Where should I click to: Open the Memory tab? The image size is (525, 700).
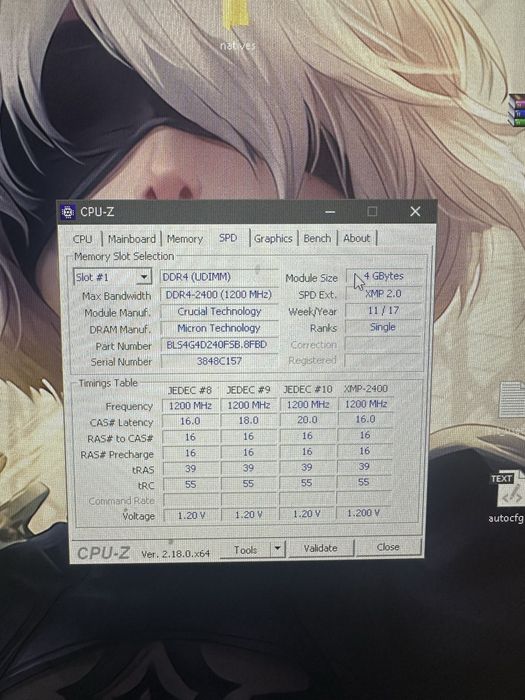coord(184,239)
